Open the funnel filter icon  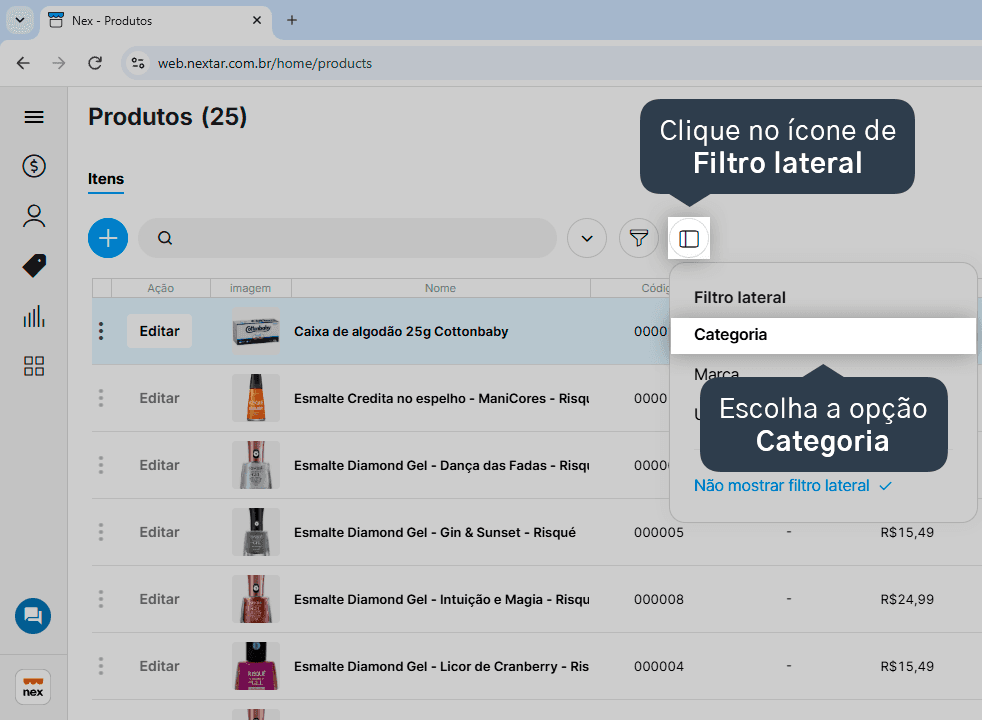tap(639, 238)
